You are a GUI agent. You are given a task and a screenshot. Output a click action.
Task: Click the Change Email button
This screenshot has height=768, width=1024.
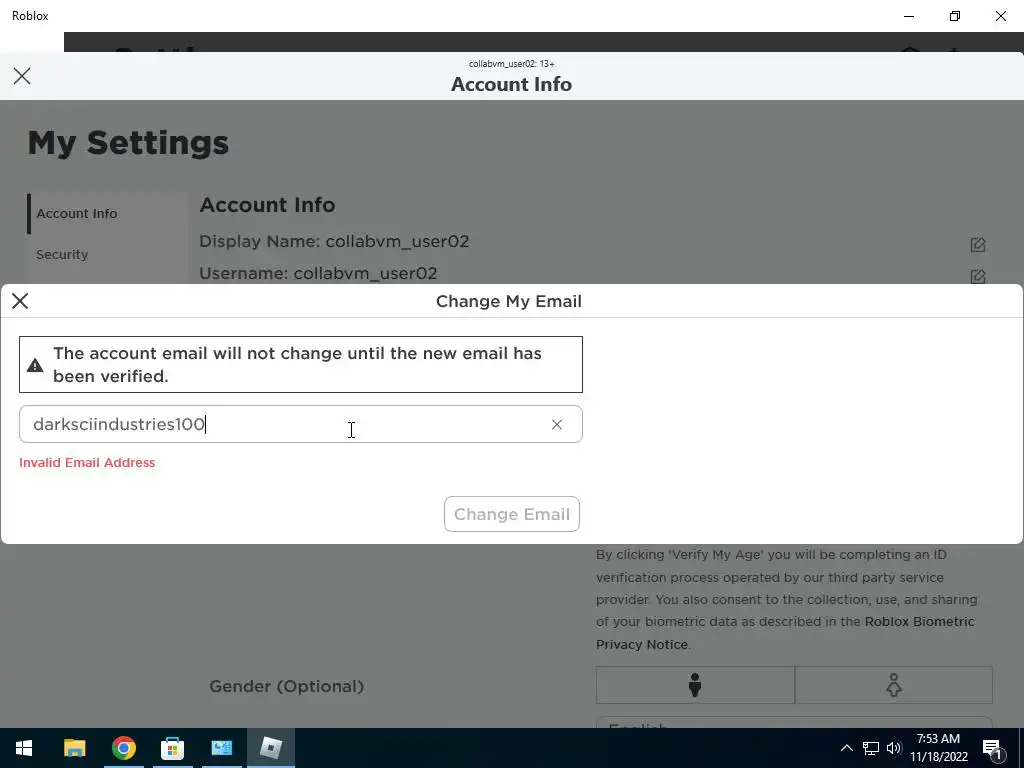(x=512, y=514)
